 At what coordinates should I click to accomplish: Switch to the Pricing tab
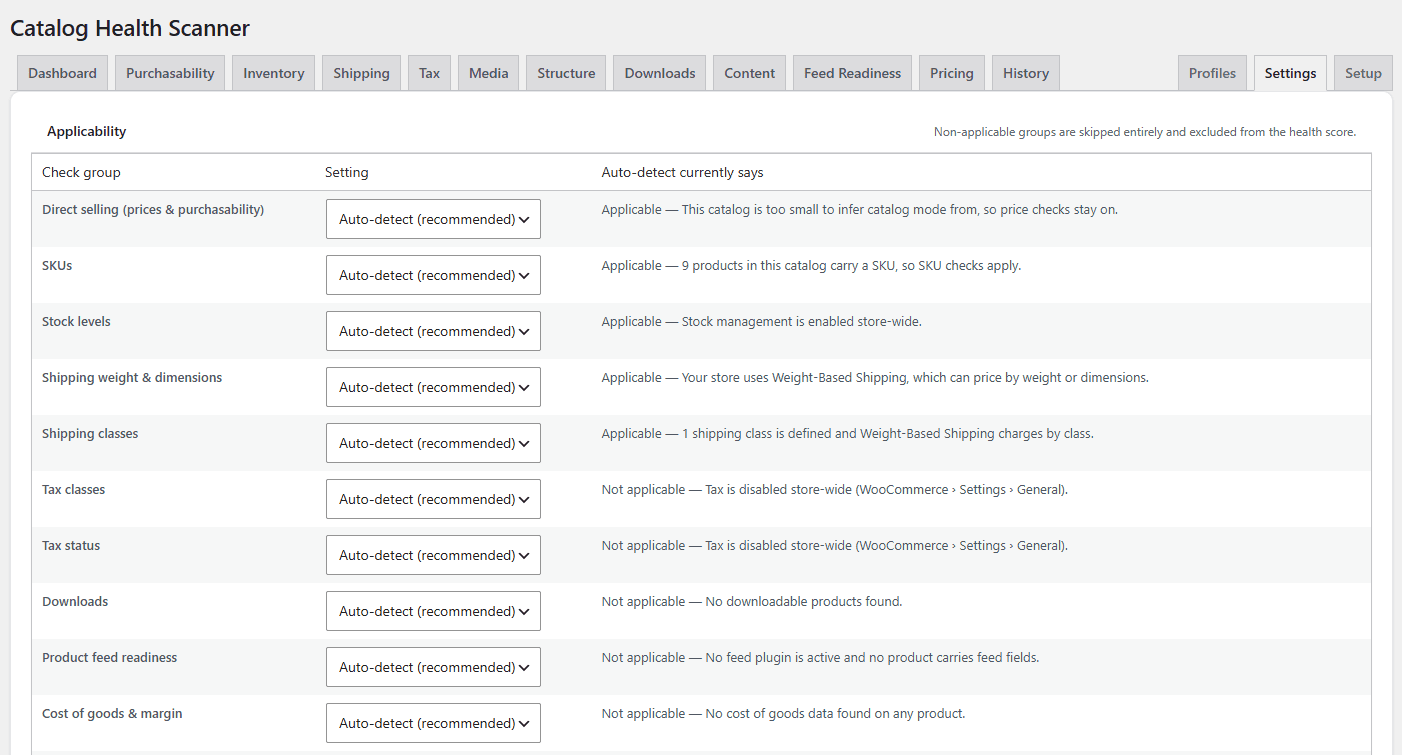(x=951, y=73)
